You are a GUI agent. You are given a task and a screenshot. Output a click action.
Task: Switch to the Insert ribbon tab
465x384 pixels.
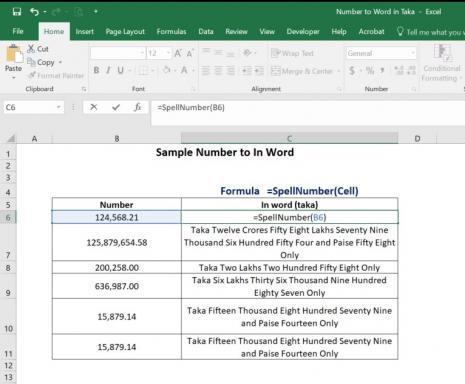point(85,32)
